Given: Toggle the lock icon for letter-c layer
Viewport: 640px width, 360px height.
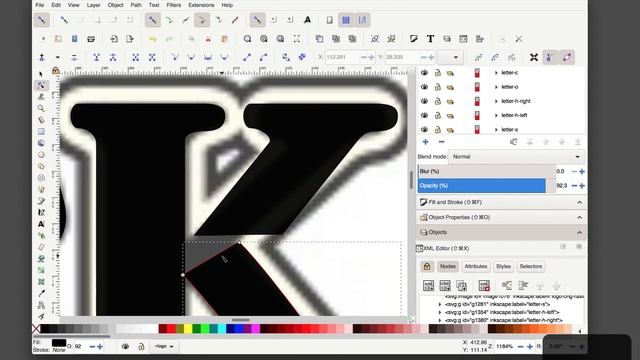Looking at the screenshot, I should 438,73.
